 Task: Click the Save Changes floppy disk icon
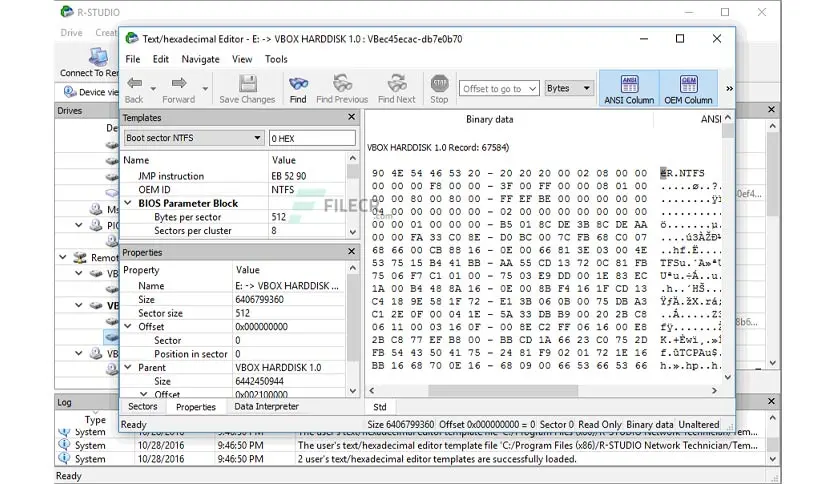tap(247, 84)
